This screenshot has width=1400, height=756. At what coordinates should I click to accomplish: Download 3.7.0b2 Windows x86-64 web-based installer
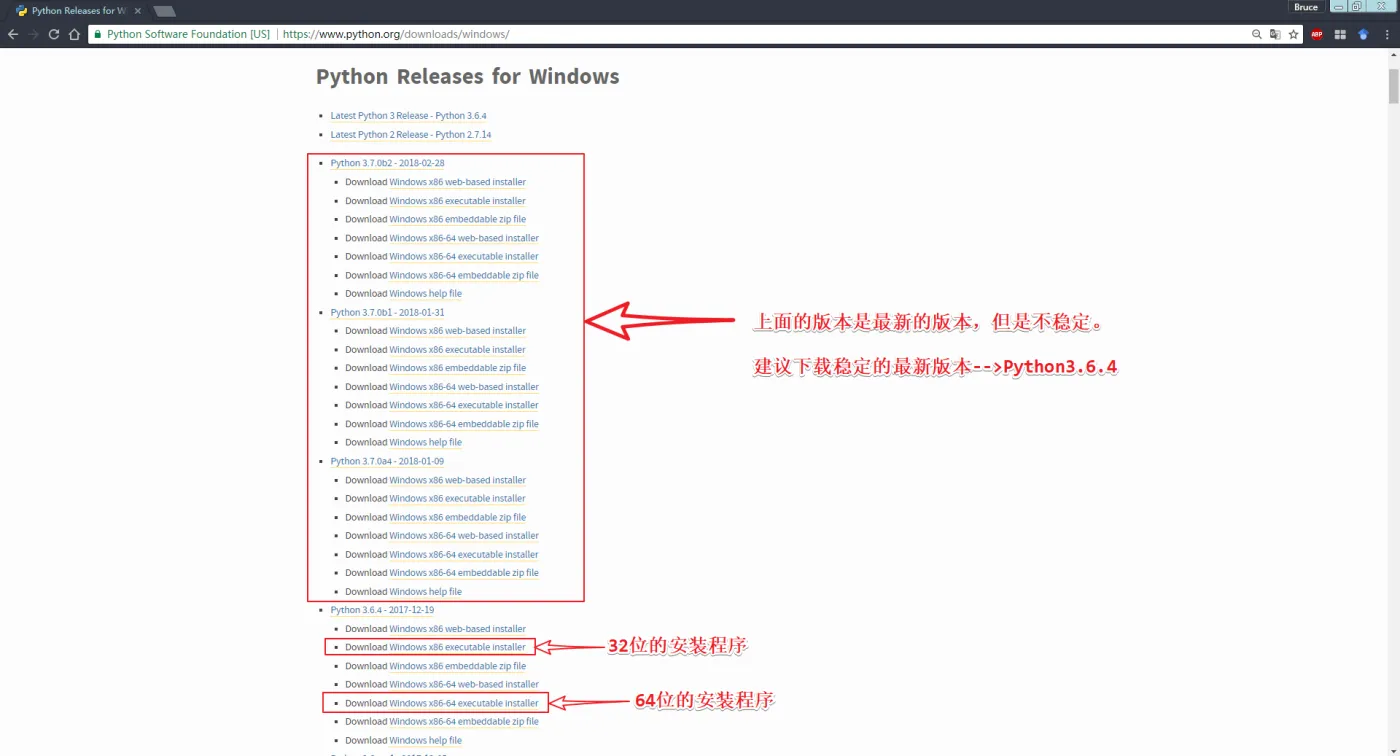coord(464,238)
